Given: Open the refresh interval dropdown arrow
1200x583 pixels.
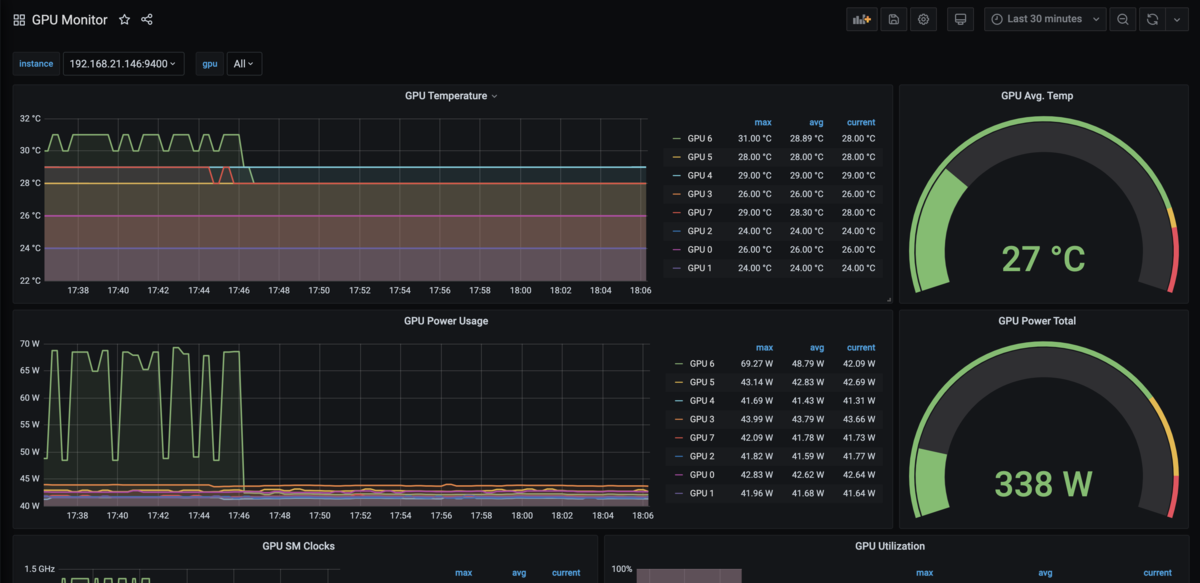Looking at the screenshot, I should pos(1176,19).
